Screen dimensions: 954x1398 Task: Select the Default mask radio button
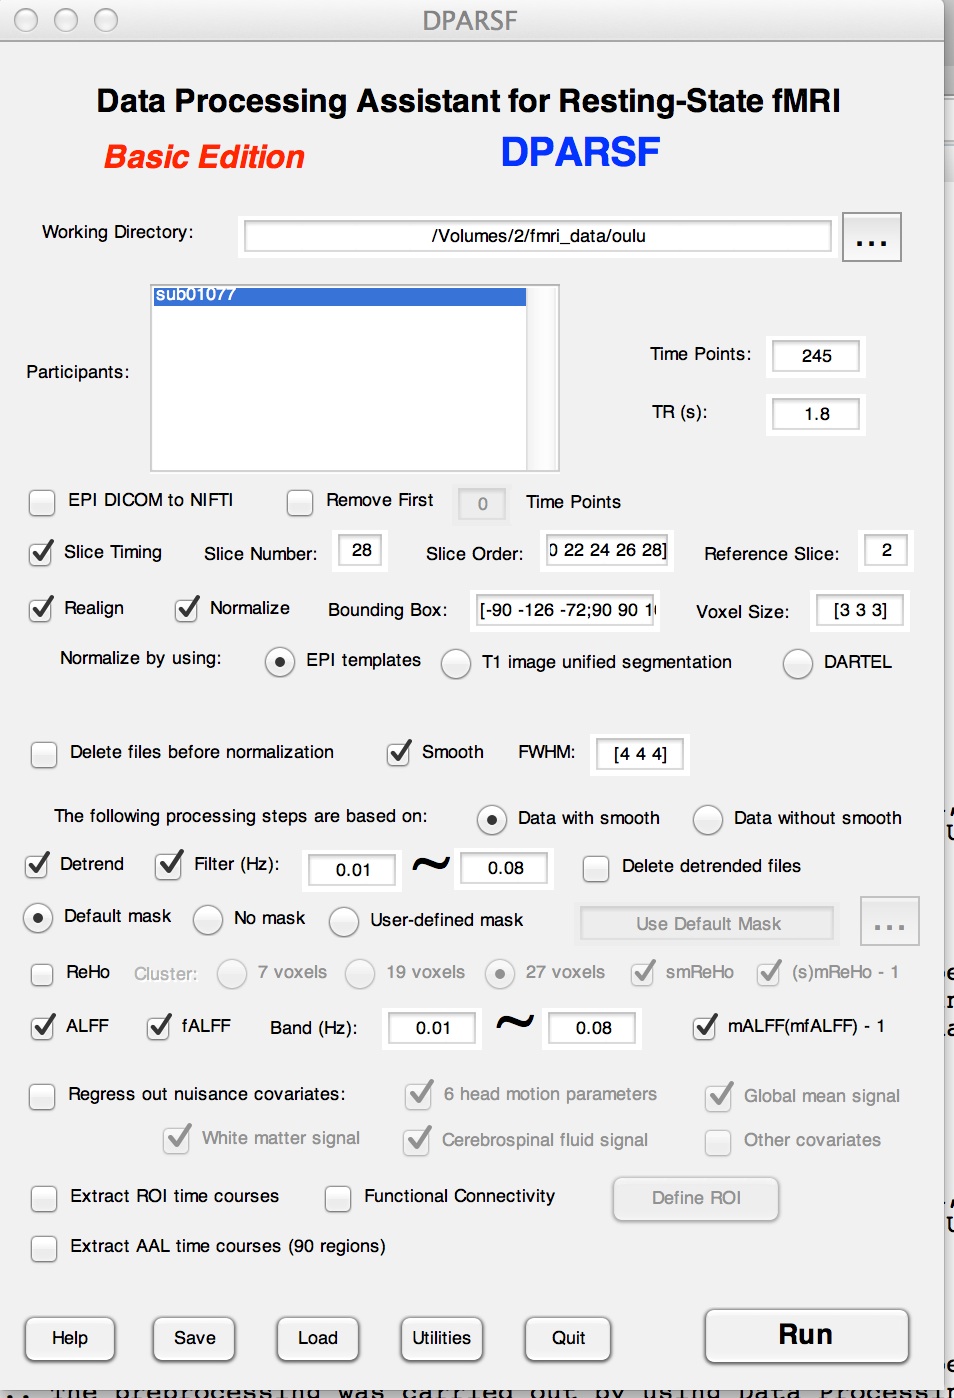[x=38, y=918]
